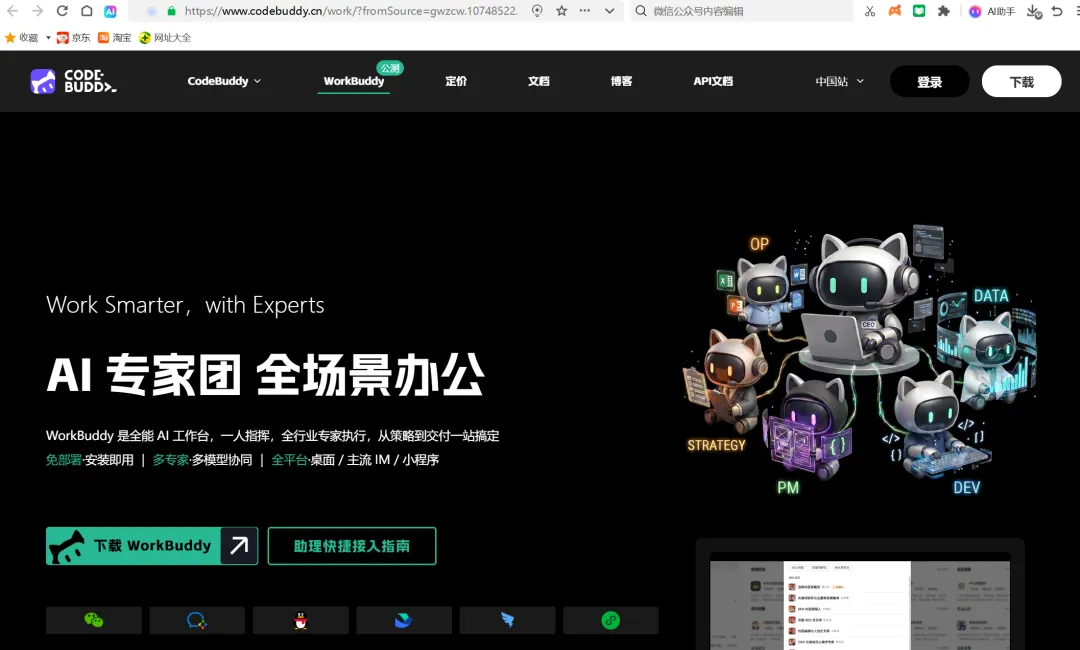This screenshot has width=1080, height=650.
Task: Click the white 下载 download button
Action: [1021, 82]
